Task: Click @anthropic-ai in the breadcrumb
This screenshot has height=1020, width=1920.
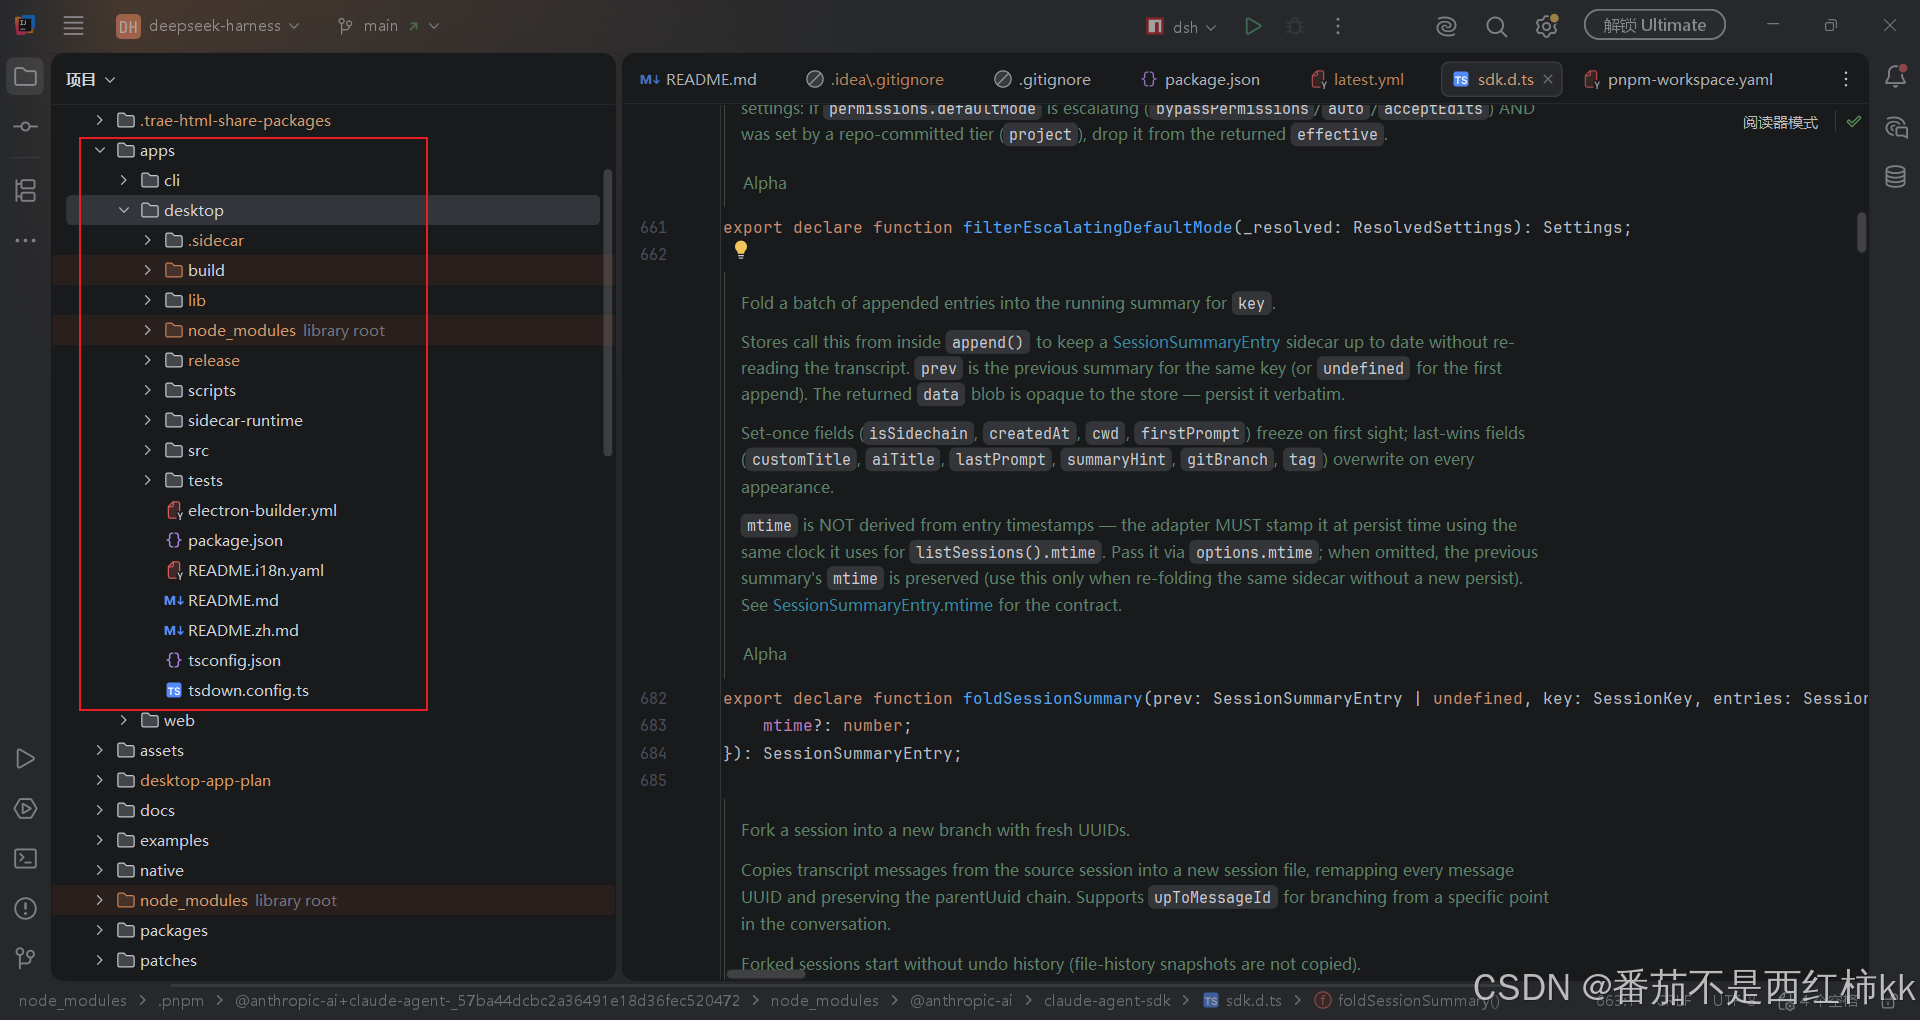Action: click(x=961, y=1000)
